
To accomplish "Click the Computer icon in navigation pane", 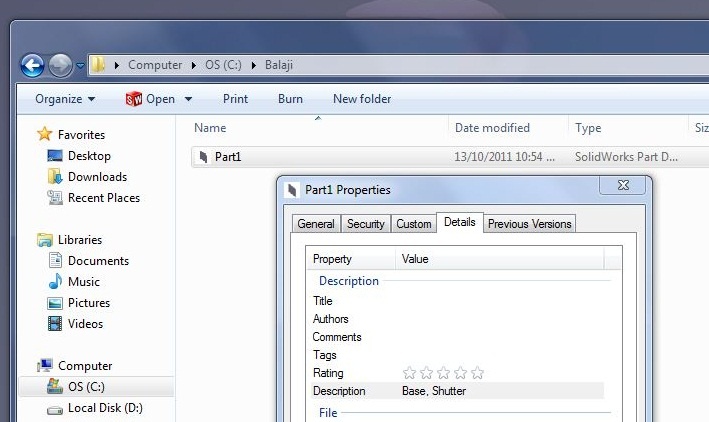I will [45, 365].
